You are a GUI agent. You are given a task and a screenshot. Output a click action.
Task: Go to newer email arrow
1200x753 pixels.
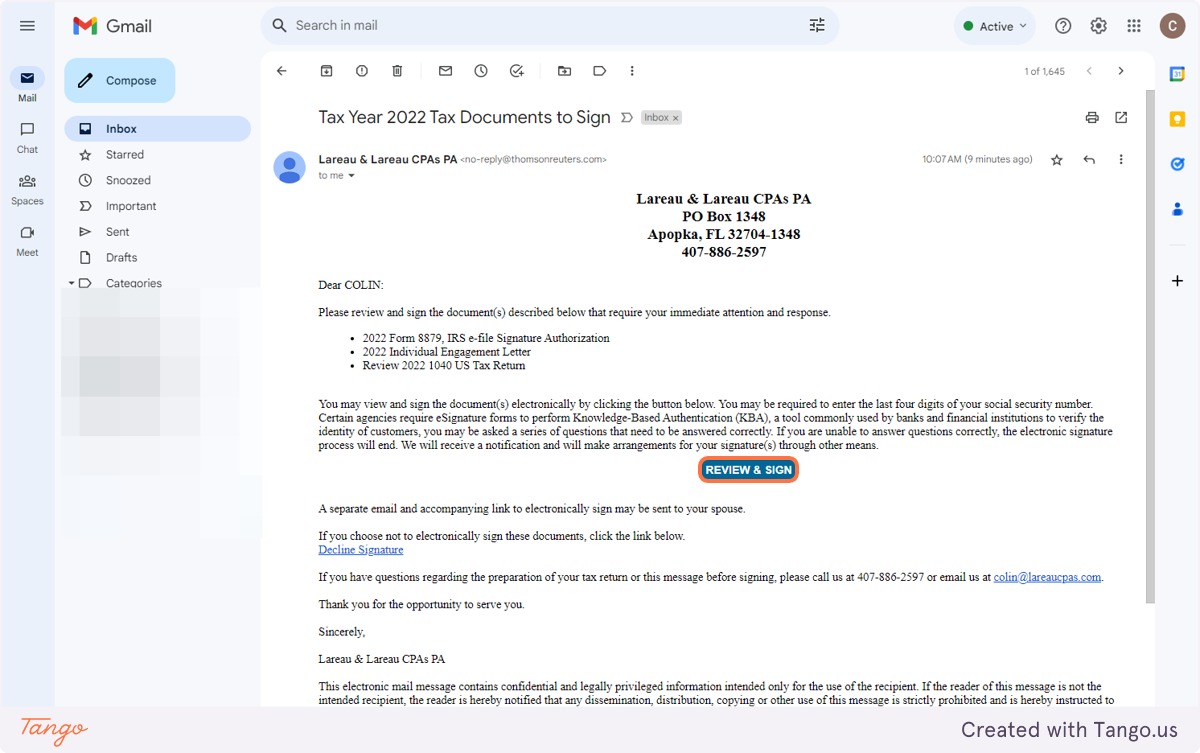click(x=1089, y=71)
